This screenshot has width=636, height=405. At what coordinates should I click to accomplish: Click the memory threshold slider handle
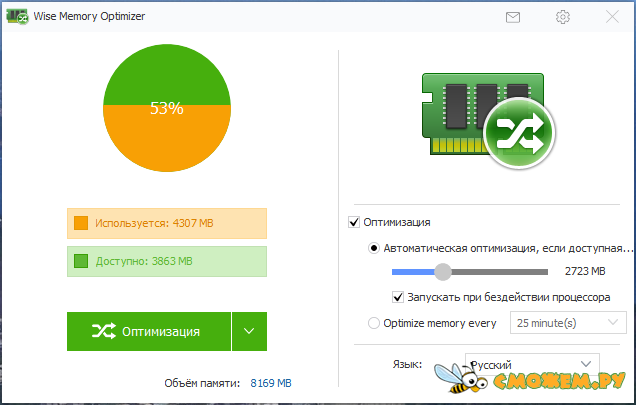tap(443, 271)
